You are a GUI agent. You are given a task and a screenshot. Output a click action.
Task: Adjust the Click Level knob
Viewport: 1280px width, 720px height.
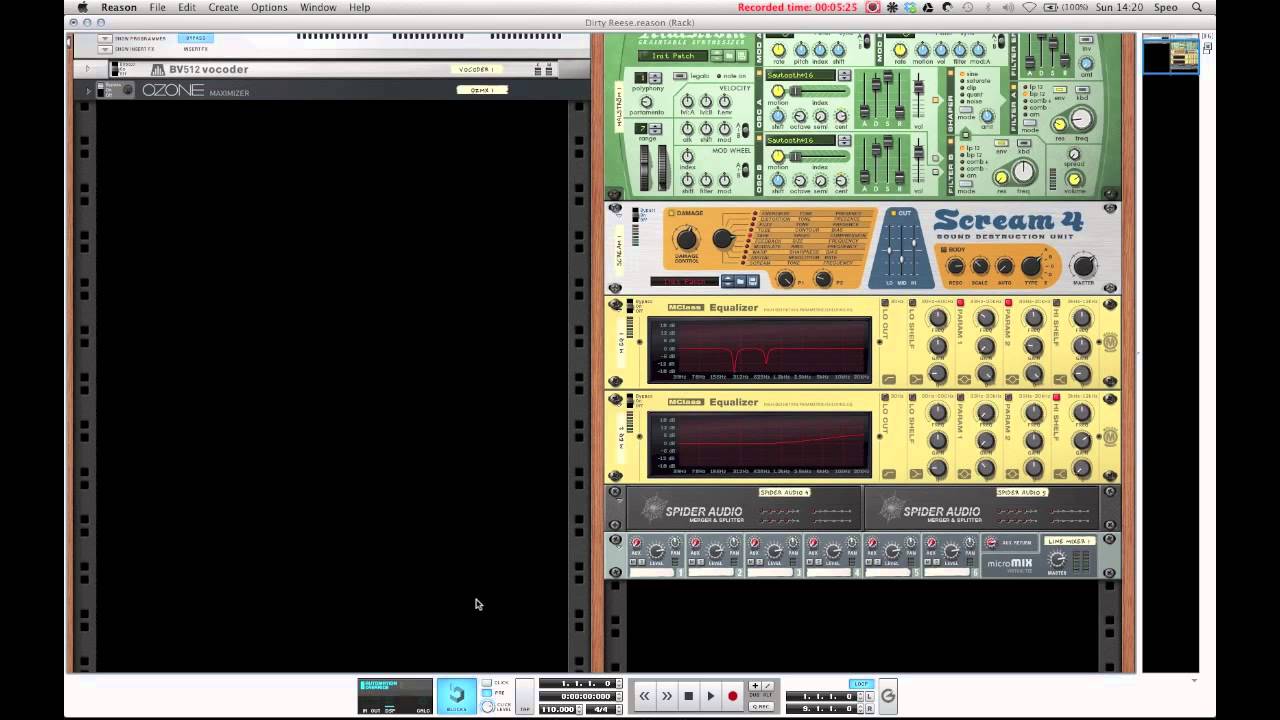point(488,707)
